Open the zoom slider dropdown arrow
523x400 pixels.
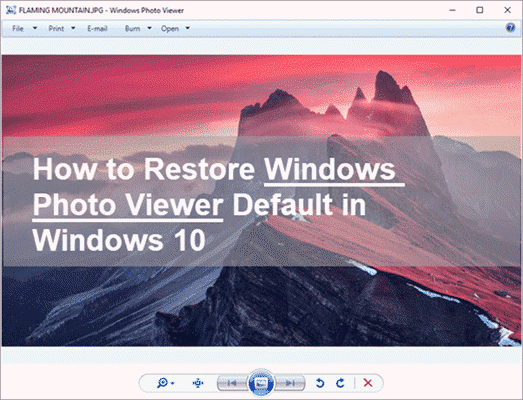(172, 383)
